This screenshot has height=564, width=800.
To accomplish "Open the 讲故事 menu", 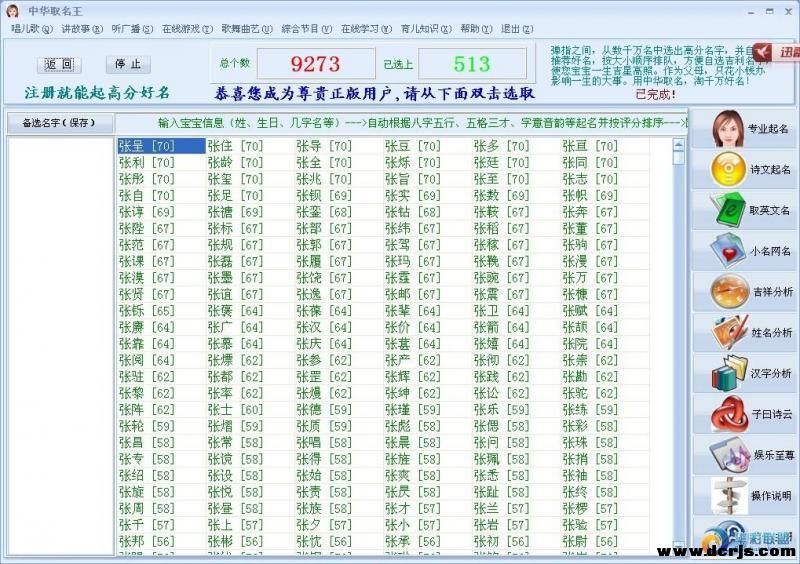I will [81, 29].
